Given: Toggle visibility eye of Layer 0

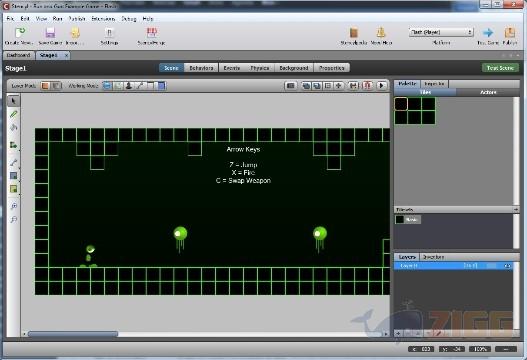Looking at the screenshot, I should coord(507,266).
